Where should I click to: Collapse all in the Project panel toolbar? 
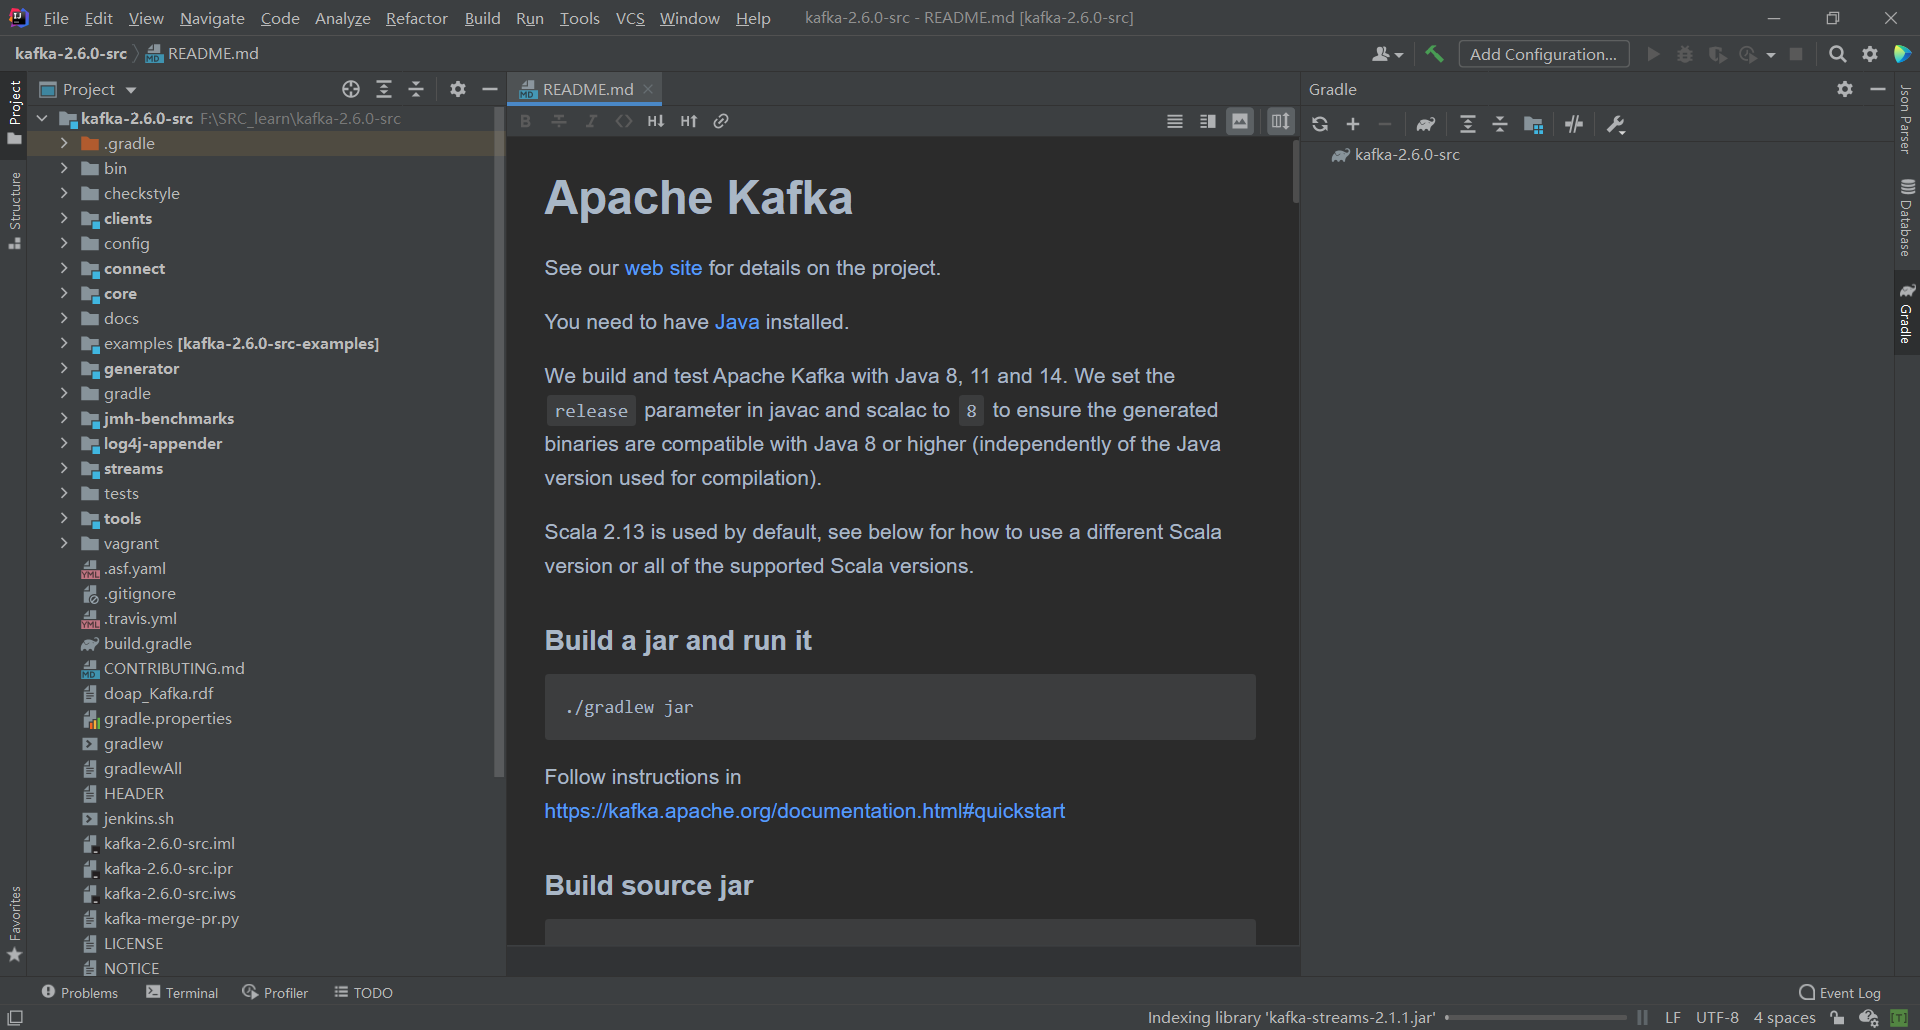416,89
